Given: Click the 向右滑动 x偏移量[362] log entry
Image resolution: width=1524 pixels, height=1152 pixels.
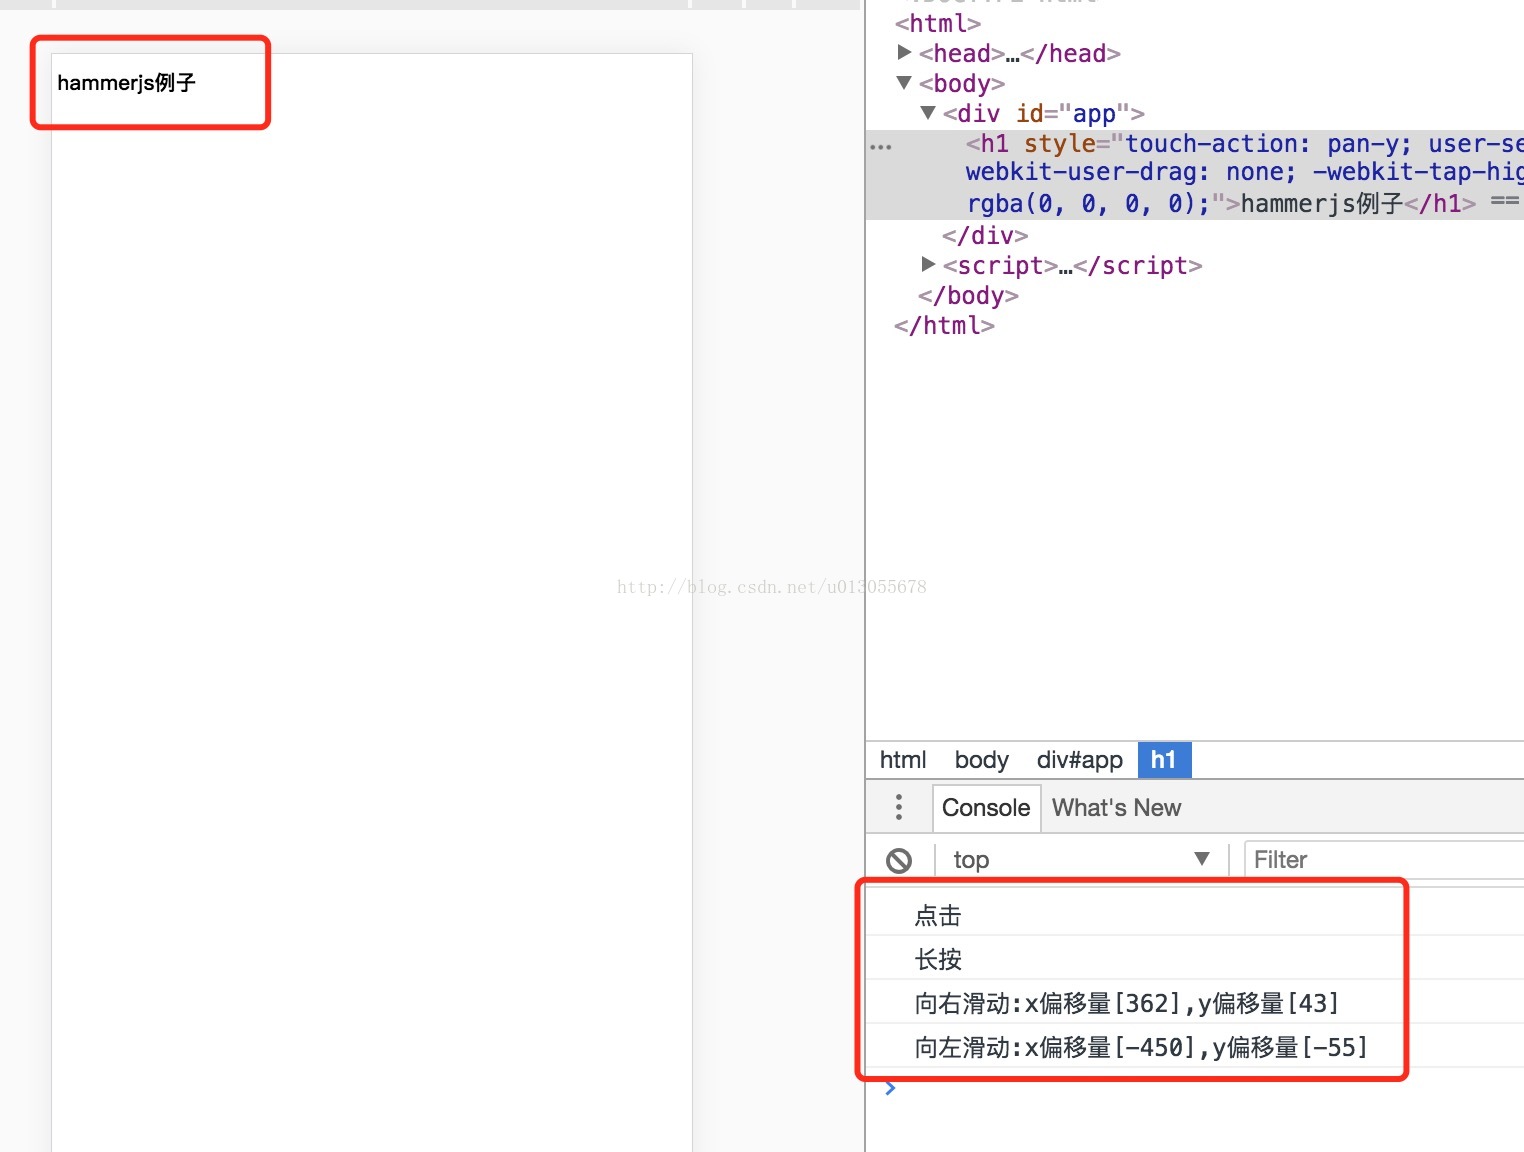Looking at the screenshot, I should pyautogui.click(x=1126, y=1003).
